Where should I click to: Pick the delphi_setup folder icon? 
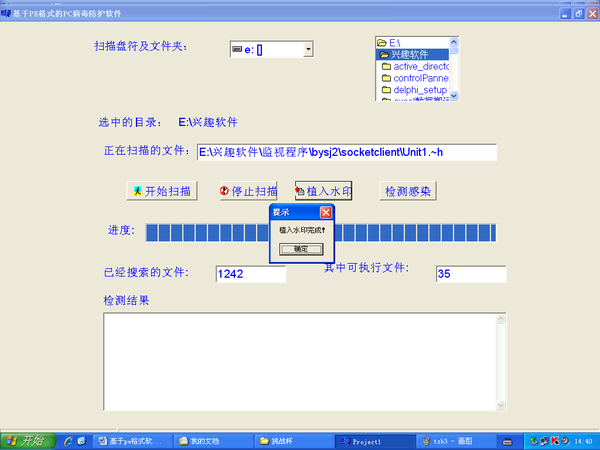(x=385, y=90)
